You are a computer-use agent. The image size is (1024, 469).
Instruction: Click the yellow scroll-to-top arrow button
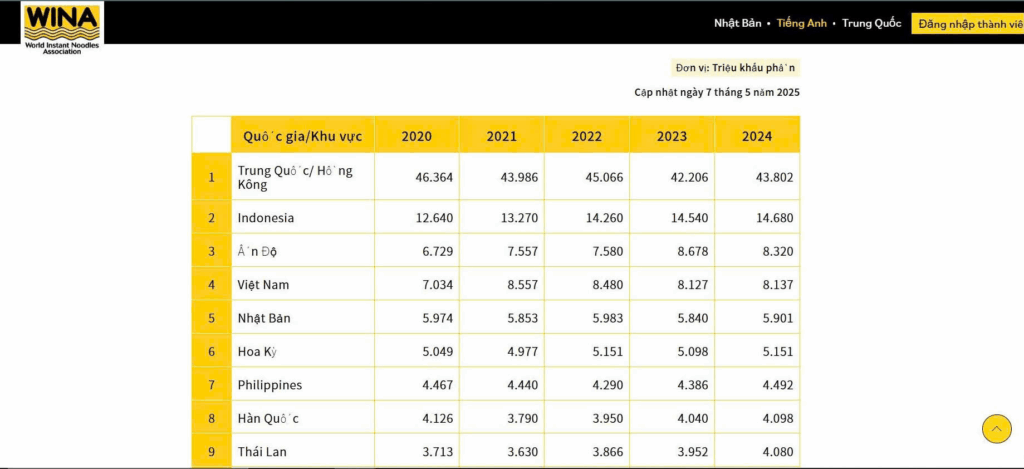(996, 429)
